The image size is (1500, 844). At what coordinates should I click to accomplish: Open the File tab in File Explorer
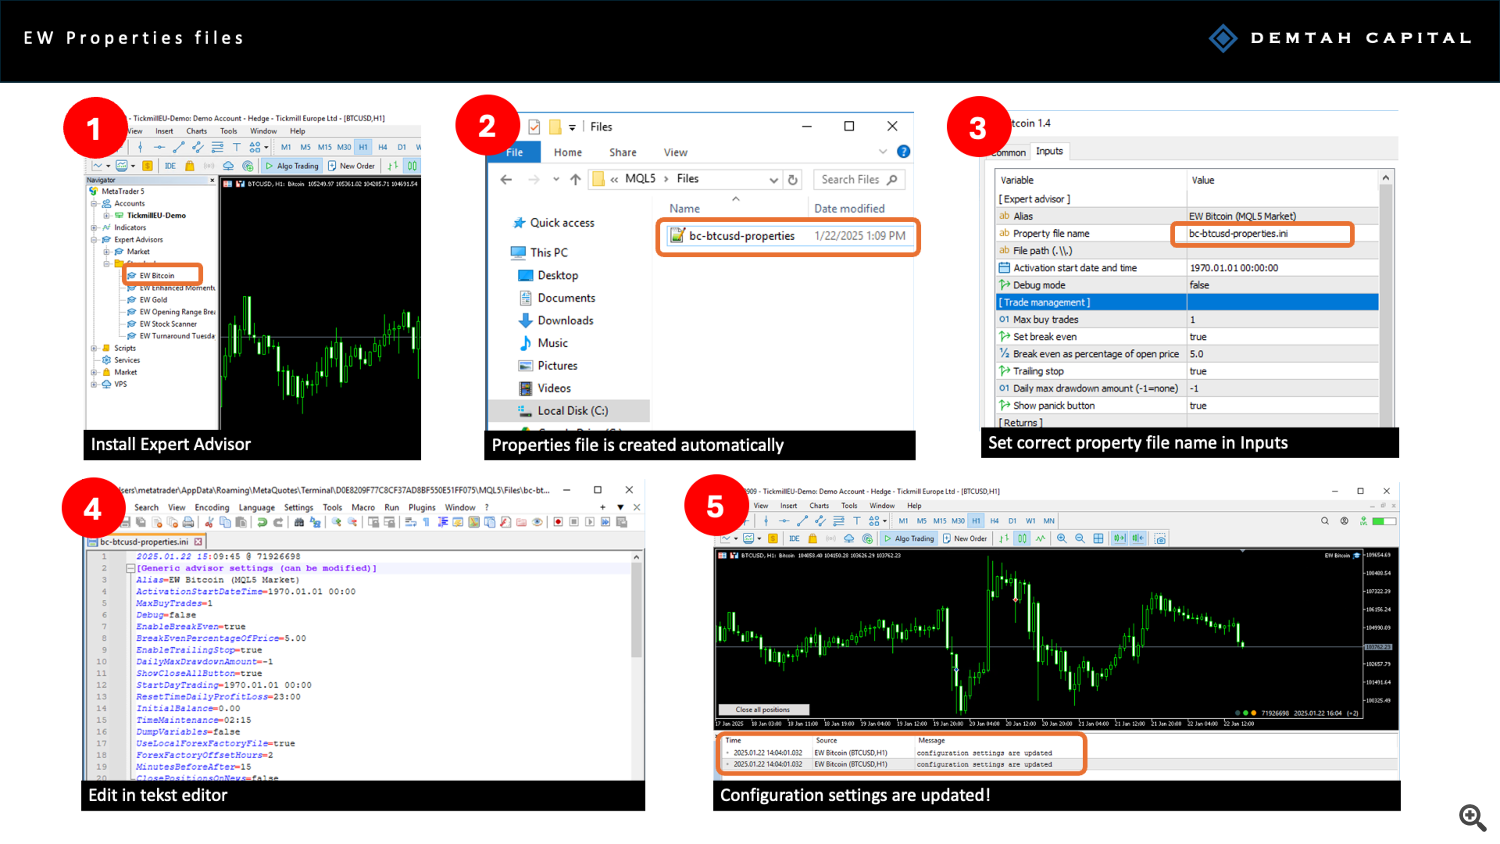pos(514,152)
